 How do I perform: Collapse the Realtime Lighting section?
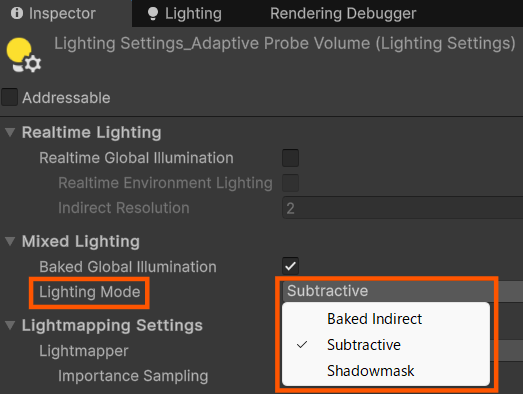point(10,132)
